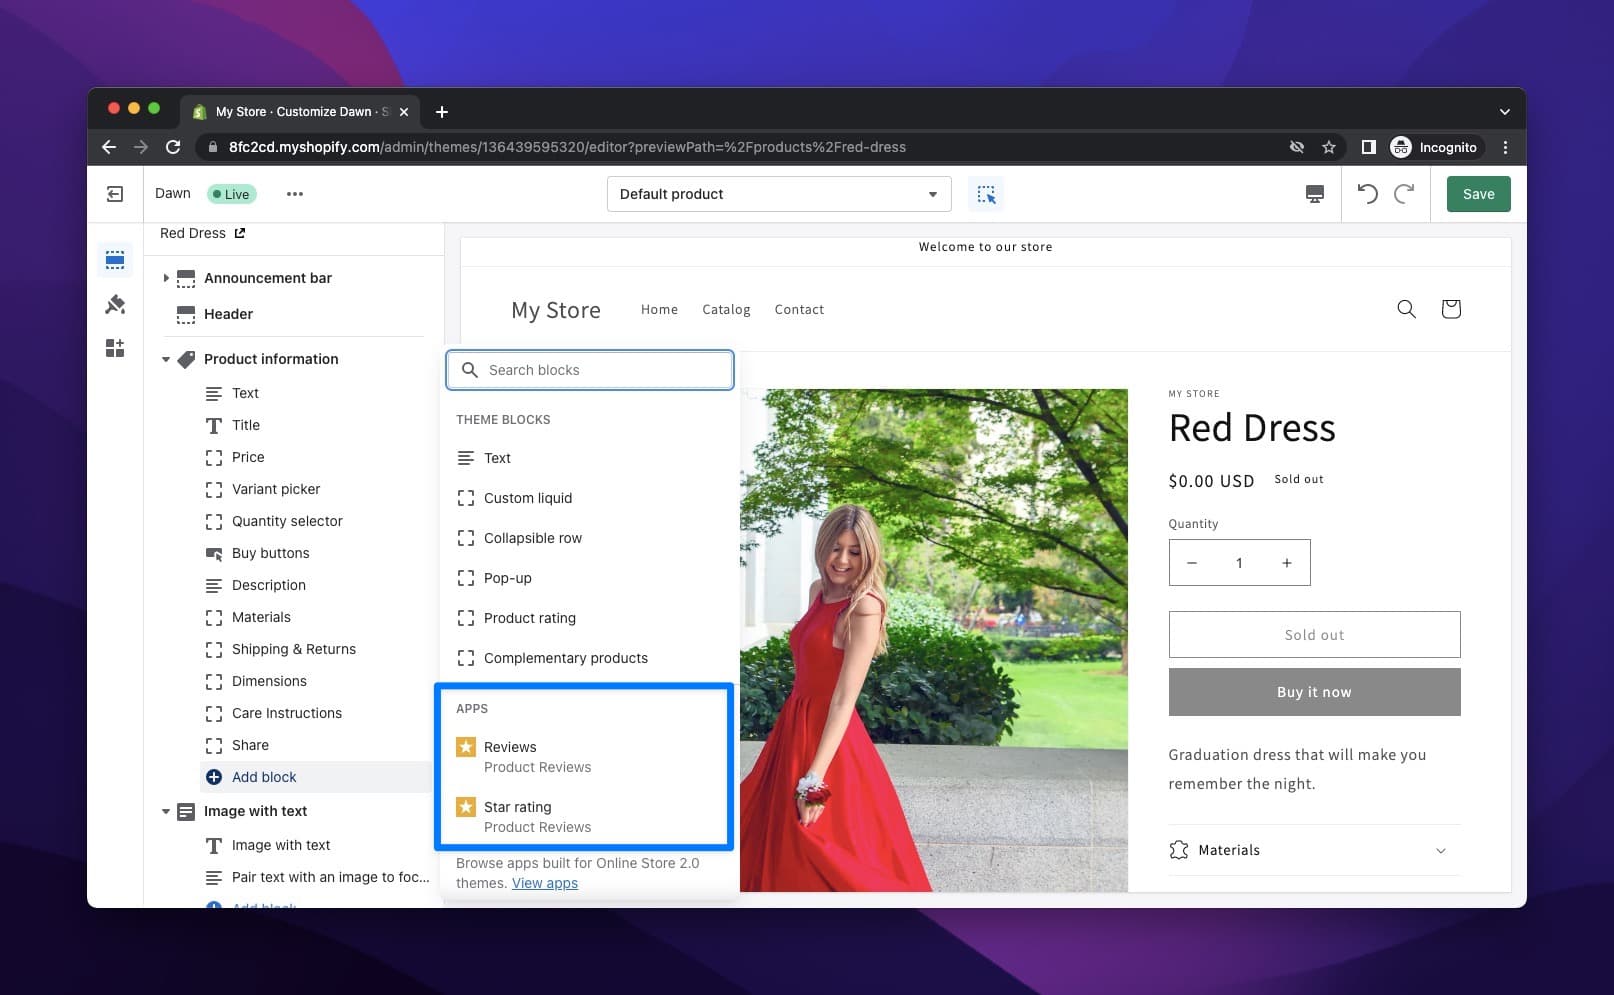Click the Red Dress product photo
The height and width of the screenshot is (995, 1614).
click(x=934, y=640)
